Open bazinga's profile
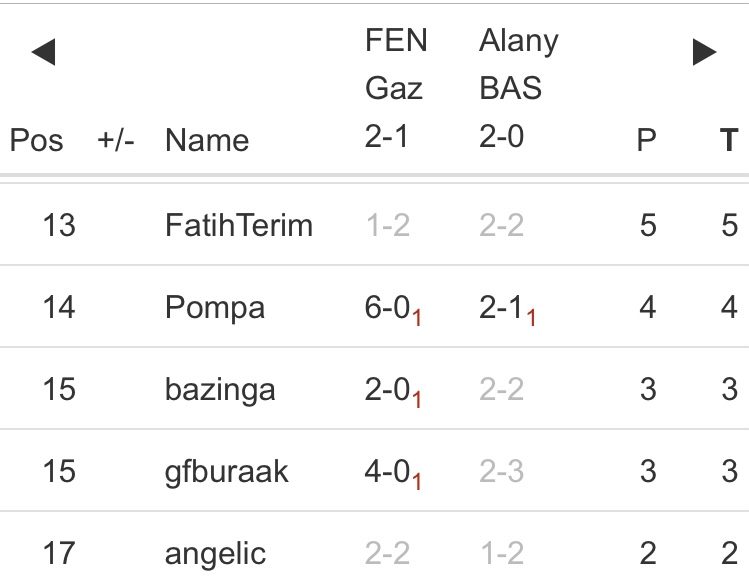This screenshot has width=749, height=581. [x=220, y=389]
